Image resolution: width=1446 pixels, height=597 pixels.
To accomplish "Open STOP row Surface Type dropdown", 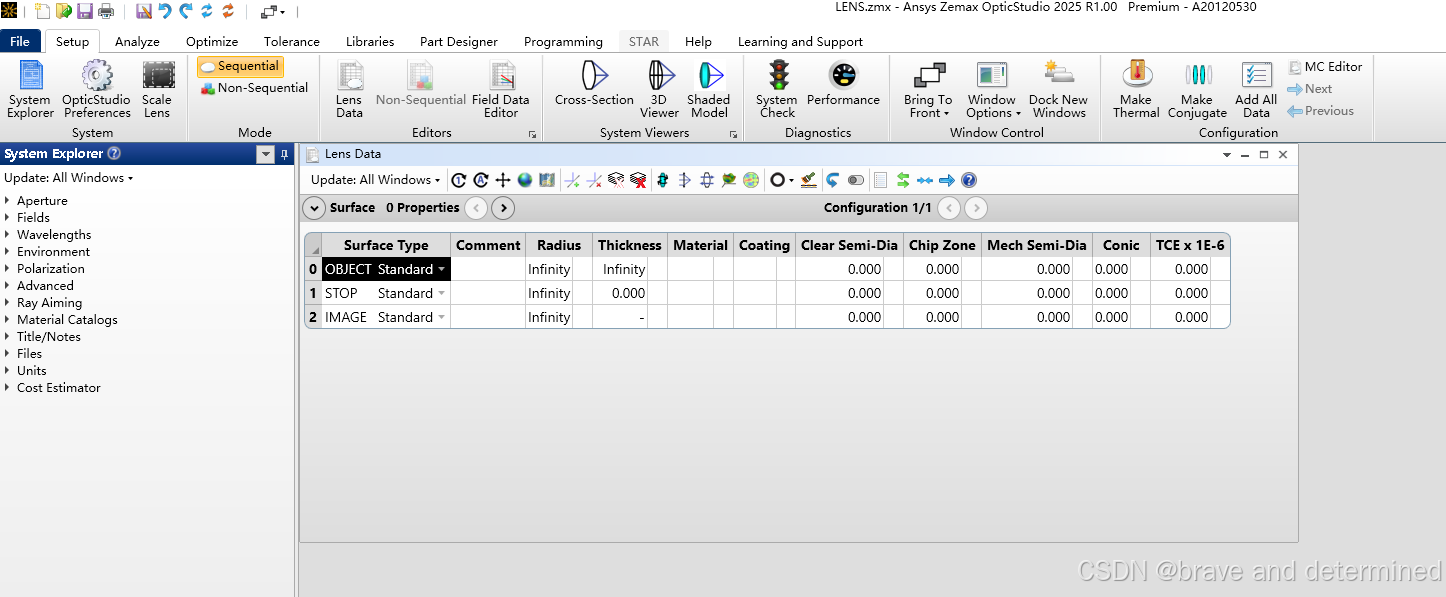I will click(x=441, y=293).
